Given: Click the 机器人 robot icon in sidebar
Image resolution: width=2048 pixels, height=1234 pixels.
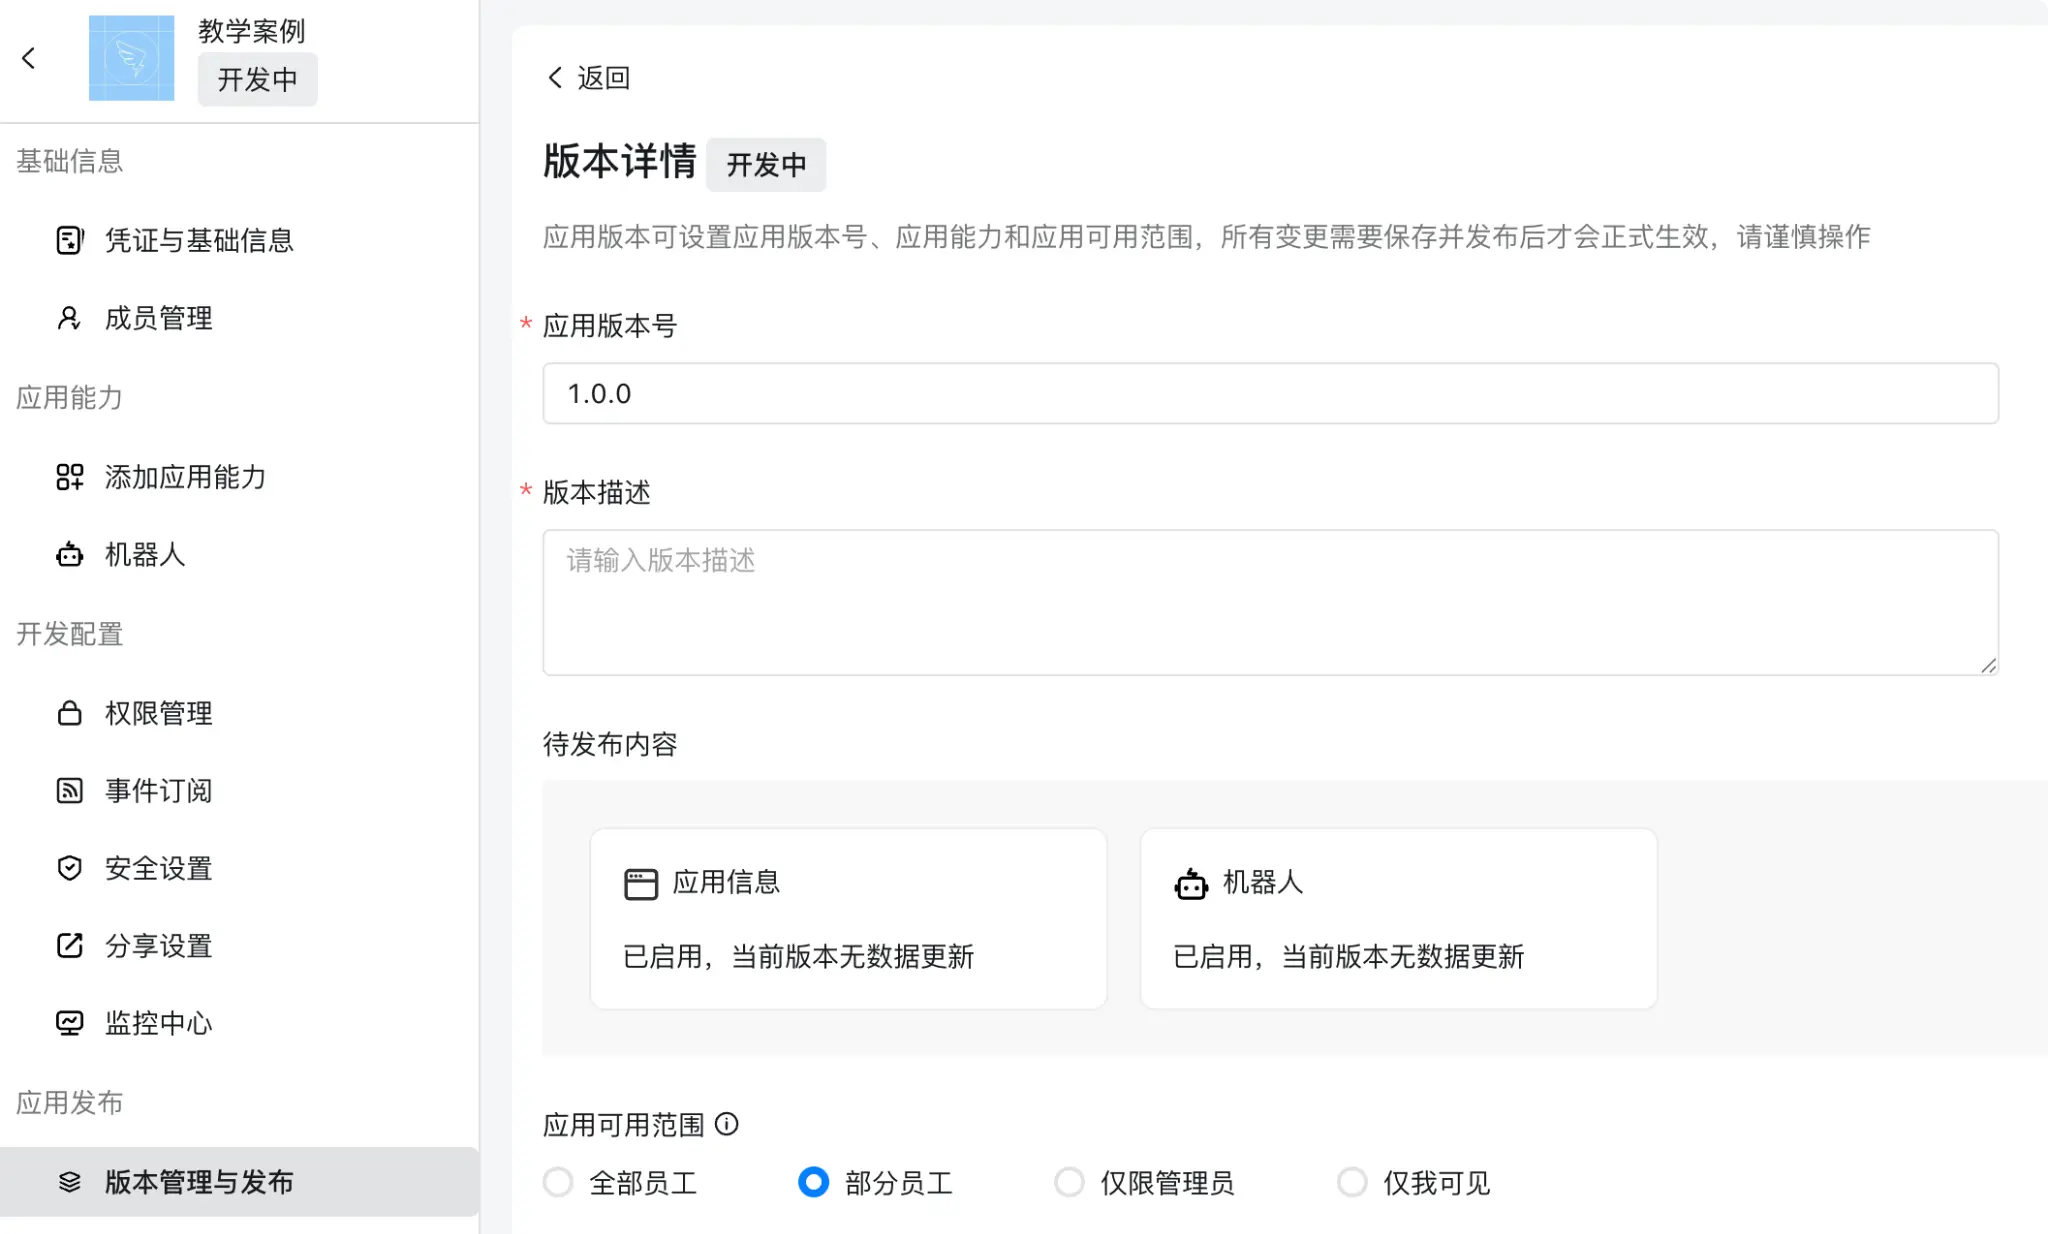Looking at the screenshot, I should point(69,555).
